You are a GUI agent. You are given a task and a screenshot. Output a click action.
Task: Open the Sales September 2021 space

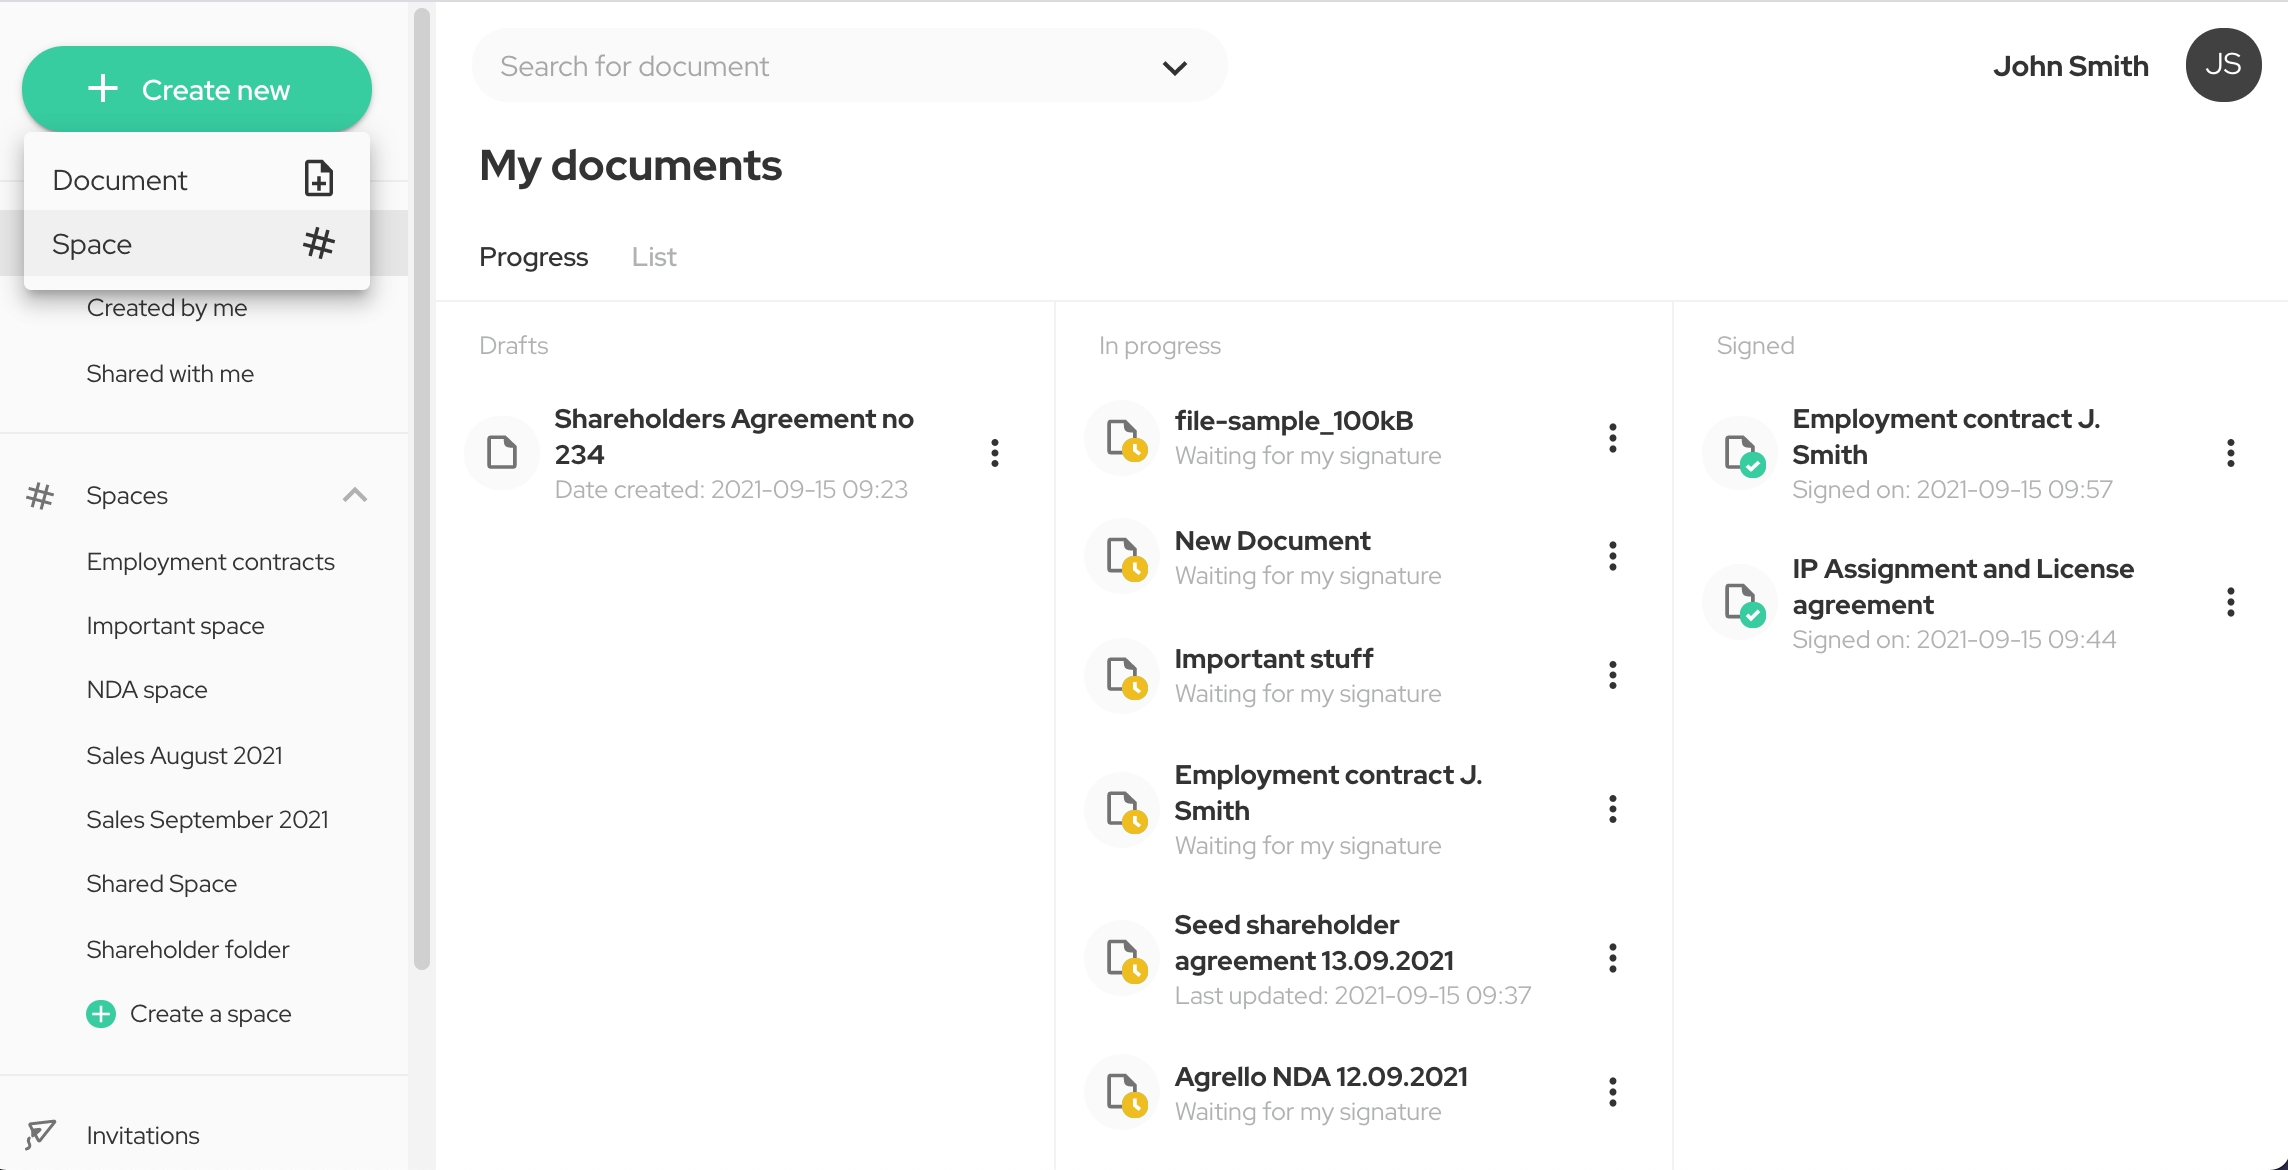[207, 819]
